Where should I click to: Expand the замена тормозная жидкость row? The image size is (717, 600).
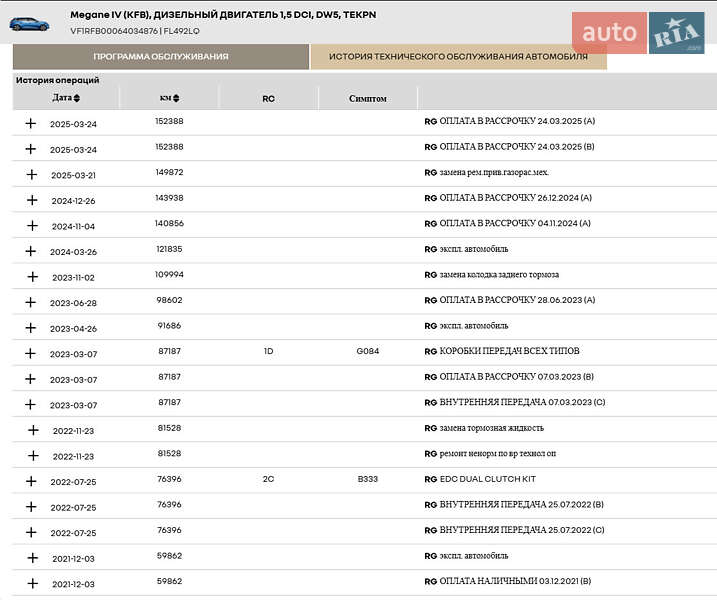pyautogui.click(x=31, y=430)
